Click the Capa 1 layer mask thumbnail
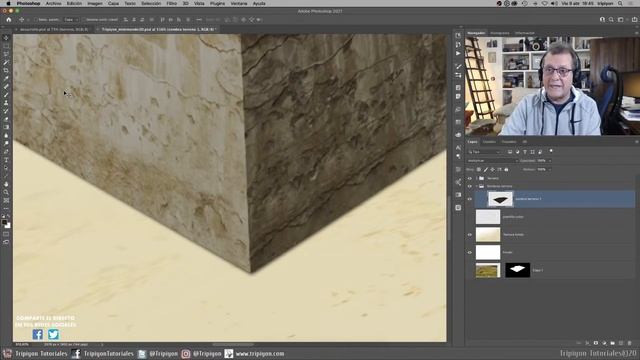This screenshot has width=640, height=360. tap(518, 270)
